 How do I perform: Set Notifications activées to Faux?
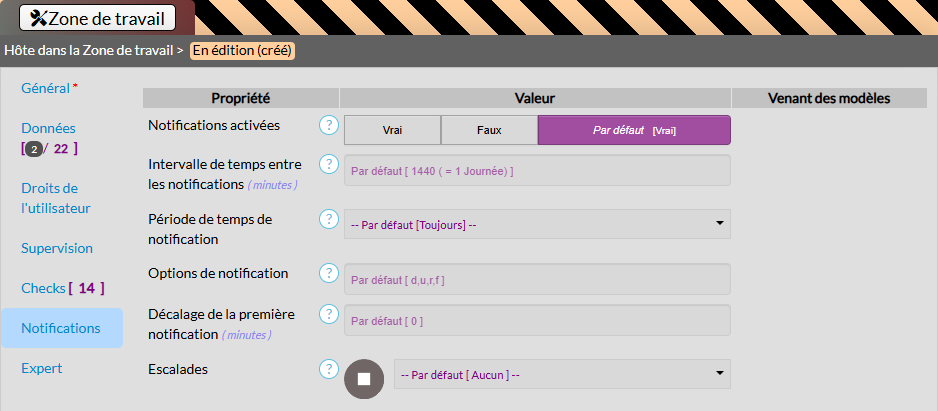click(489, 130)
